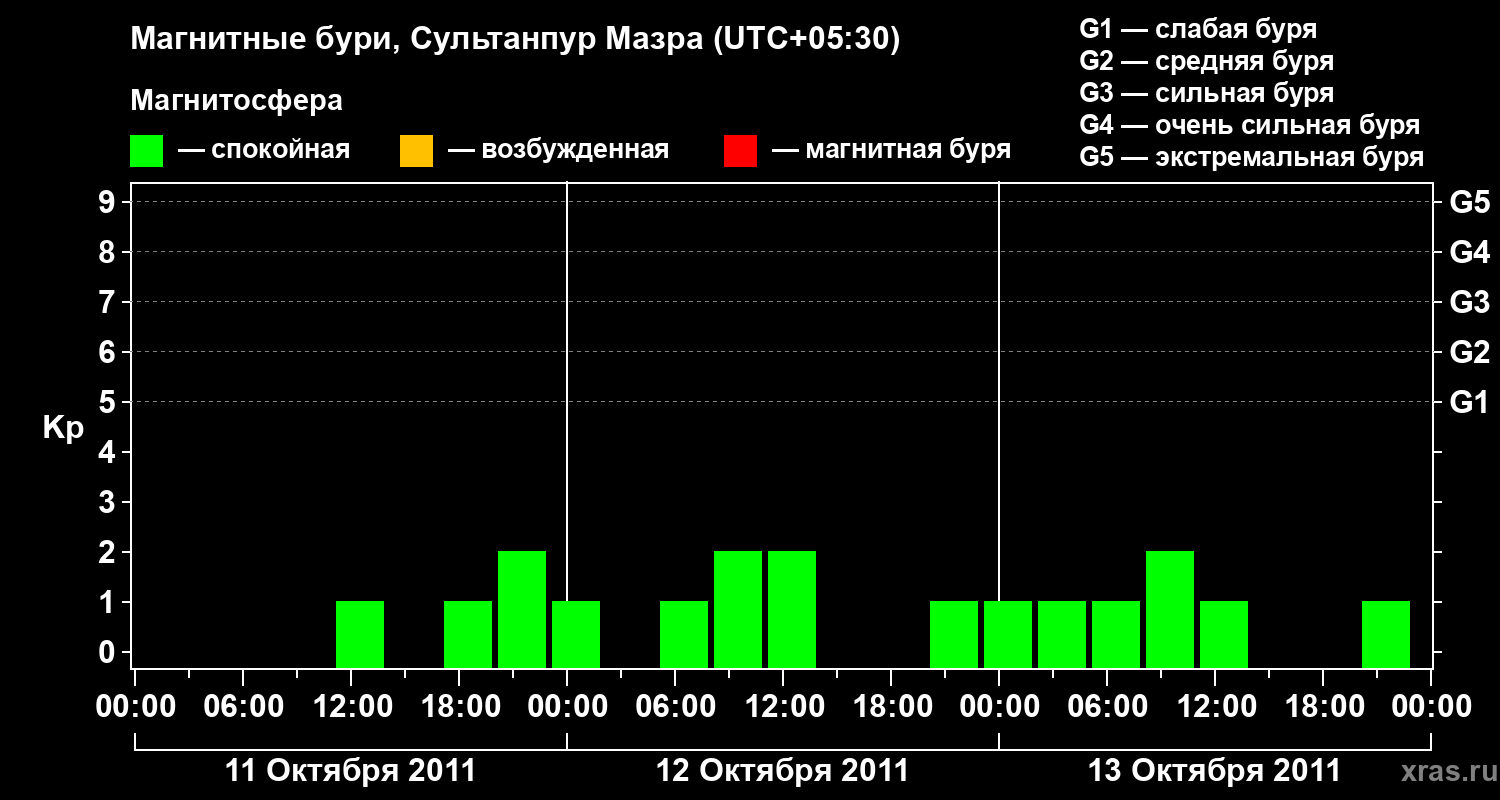
Task: Select the 'G4 — очень сильная буря' legend line
Action: pyautogui.click(x=1250, y=125)
